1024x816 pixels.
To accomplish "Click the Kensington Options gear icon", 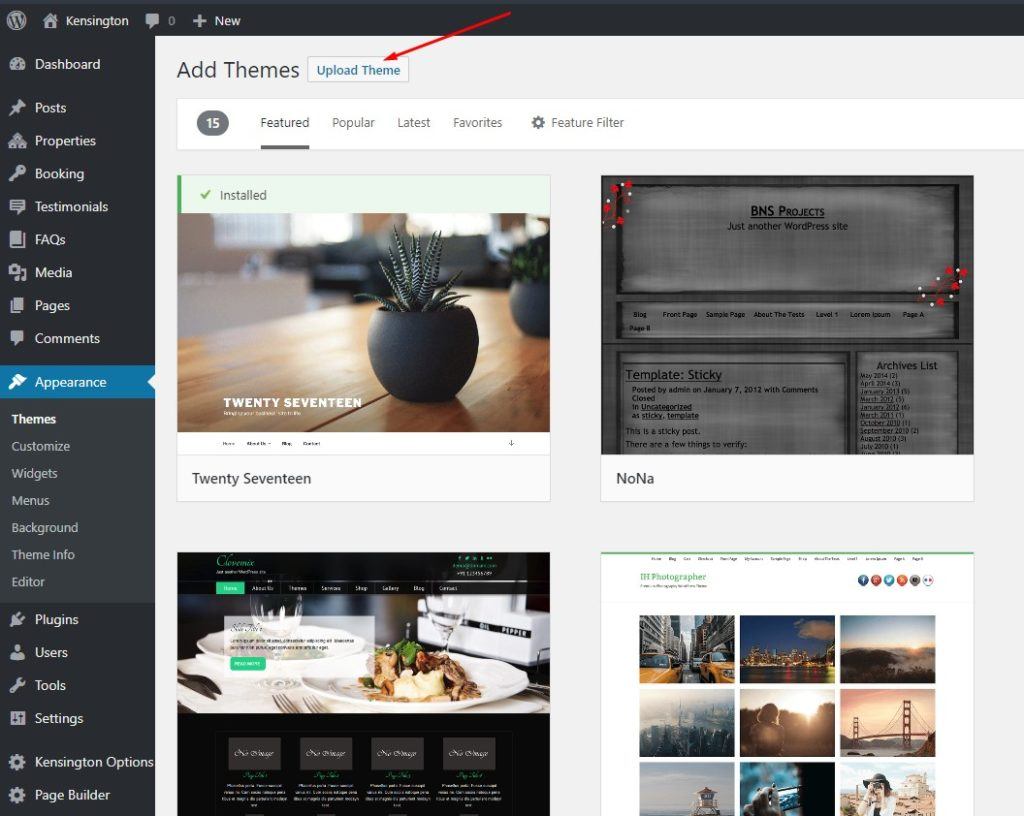I will 18,762.
